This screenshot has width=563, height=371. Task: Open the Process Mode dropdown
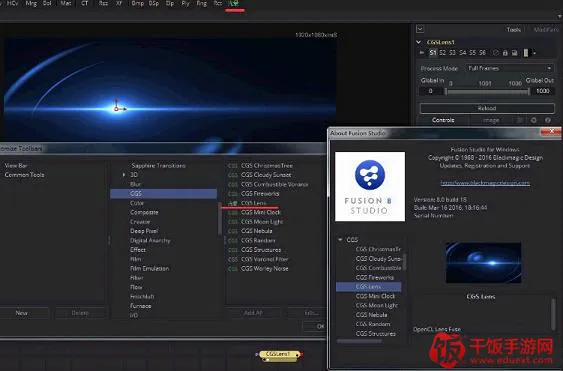tap(510, 68)
